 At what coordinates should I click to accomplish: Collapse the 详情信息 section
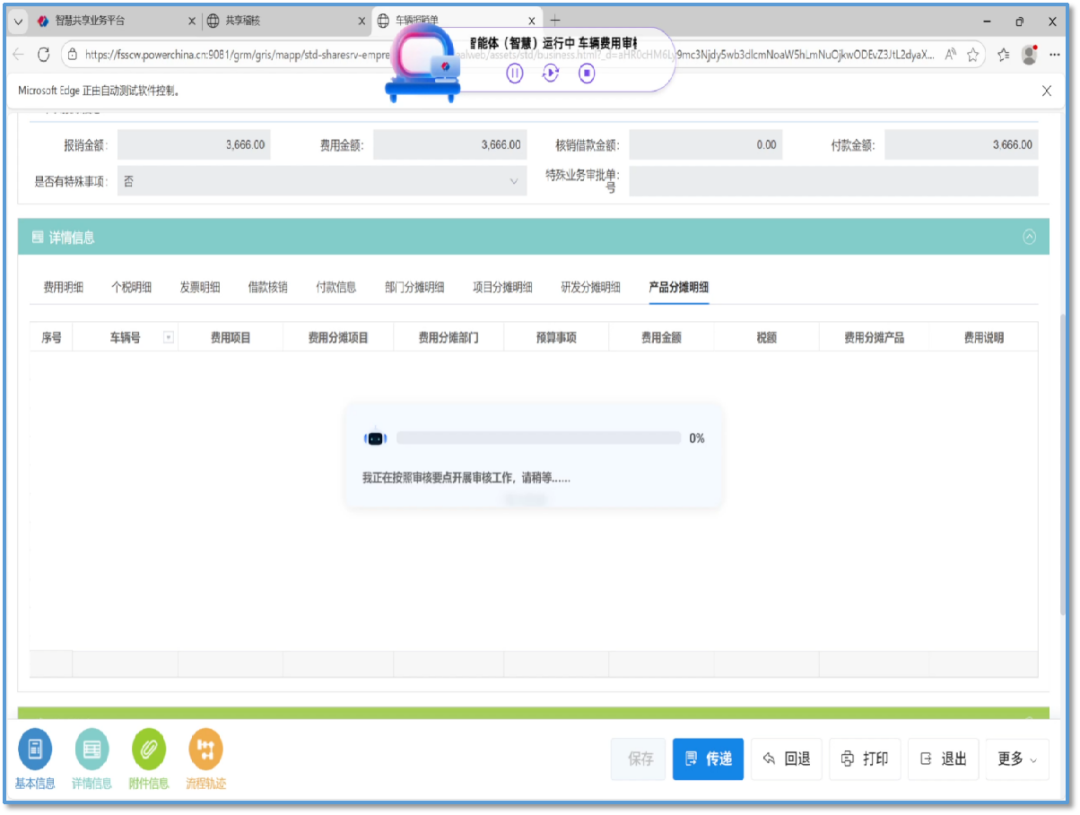[x=1029, y=237]
